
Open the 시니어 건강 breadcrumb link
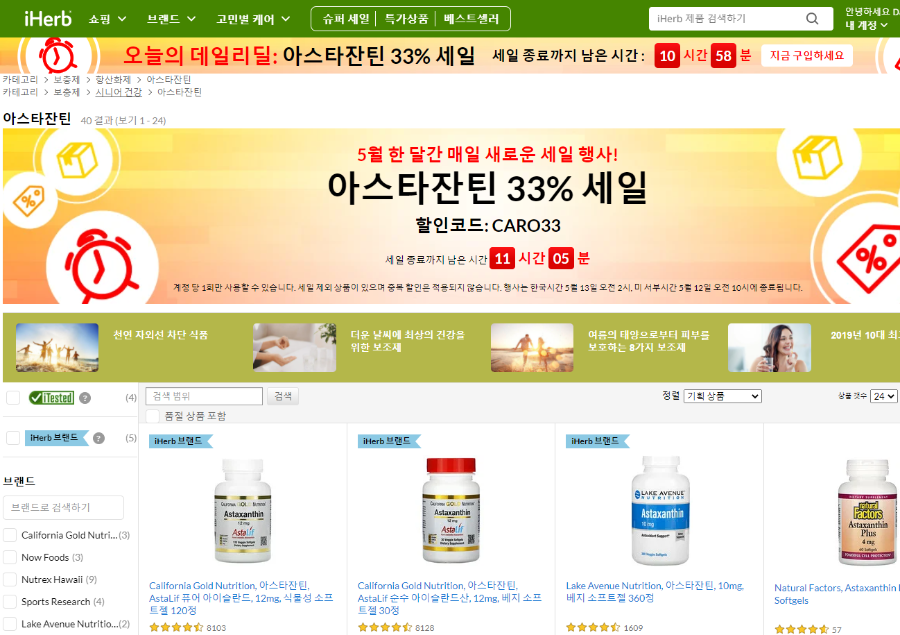[x=118, y=92]
